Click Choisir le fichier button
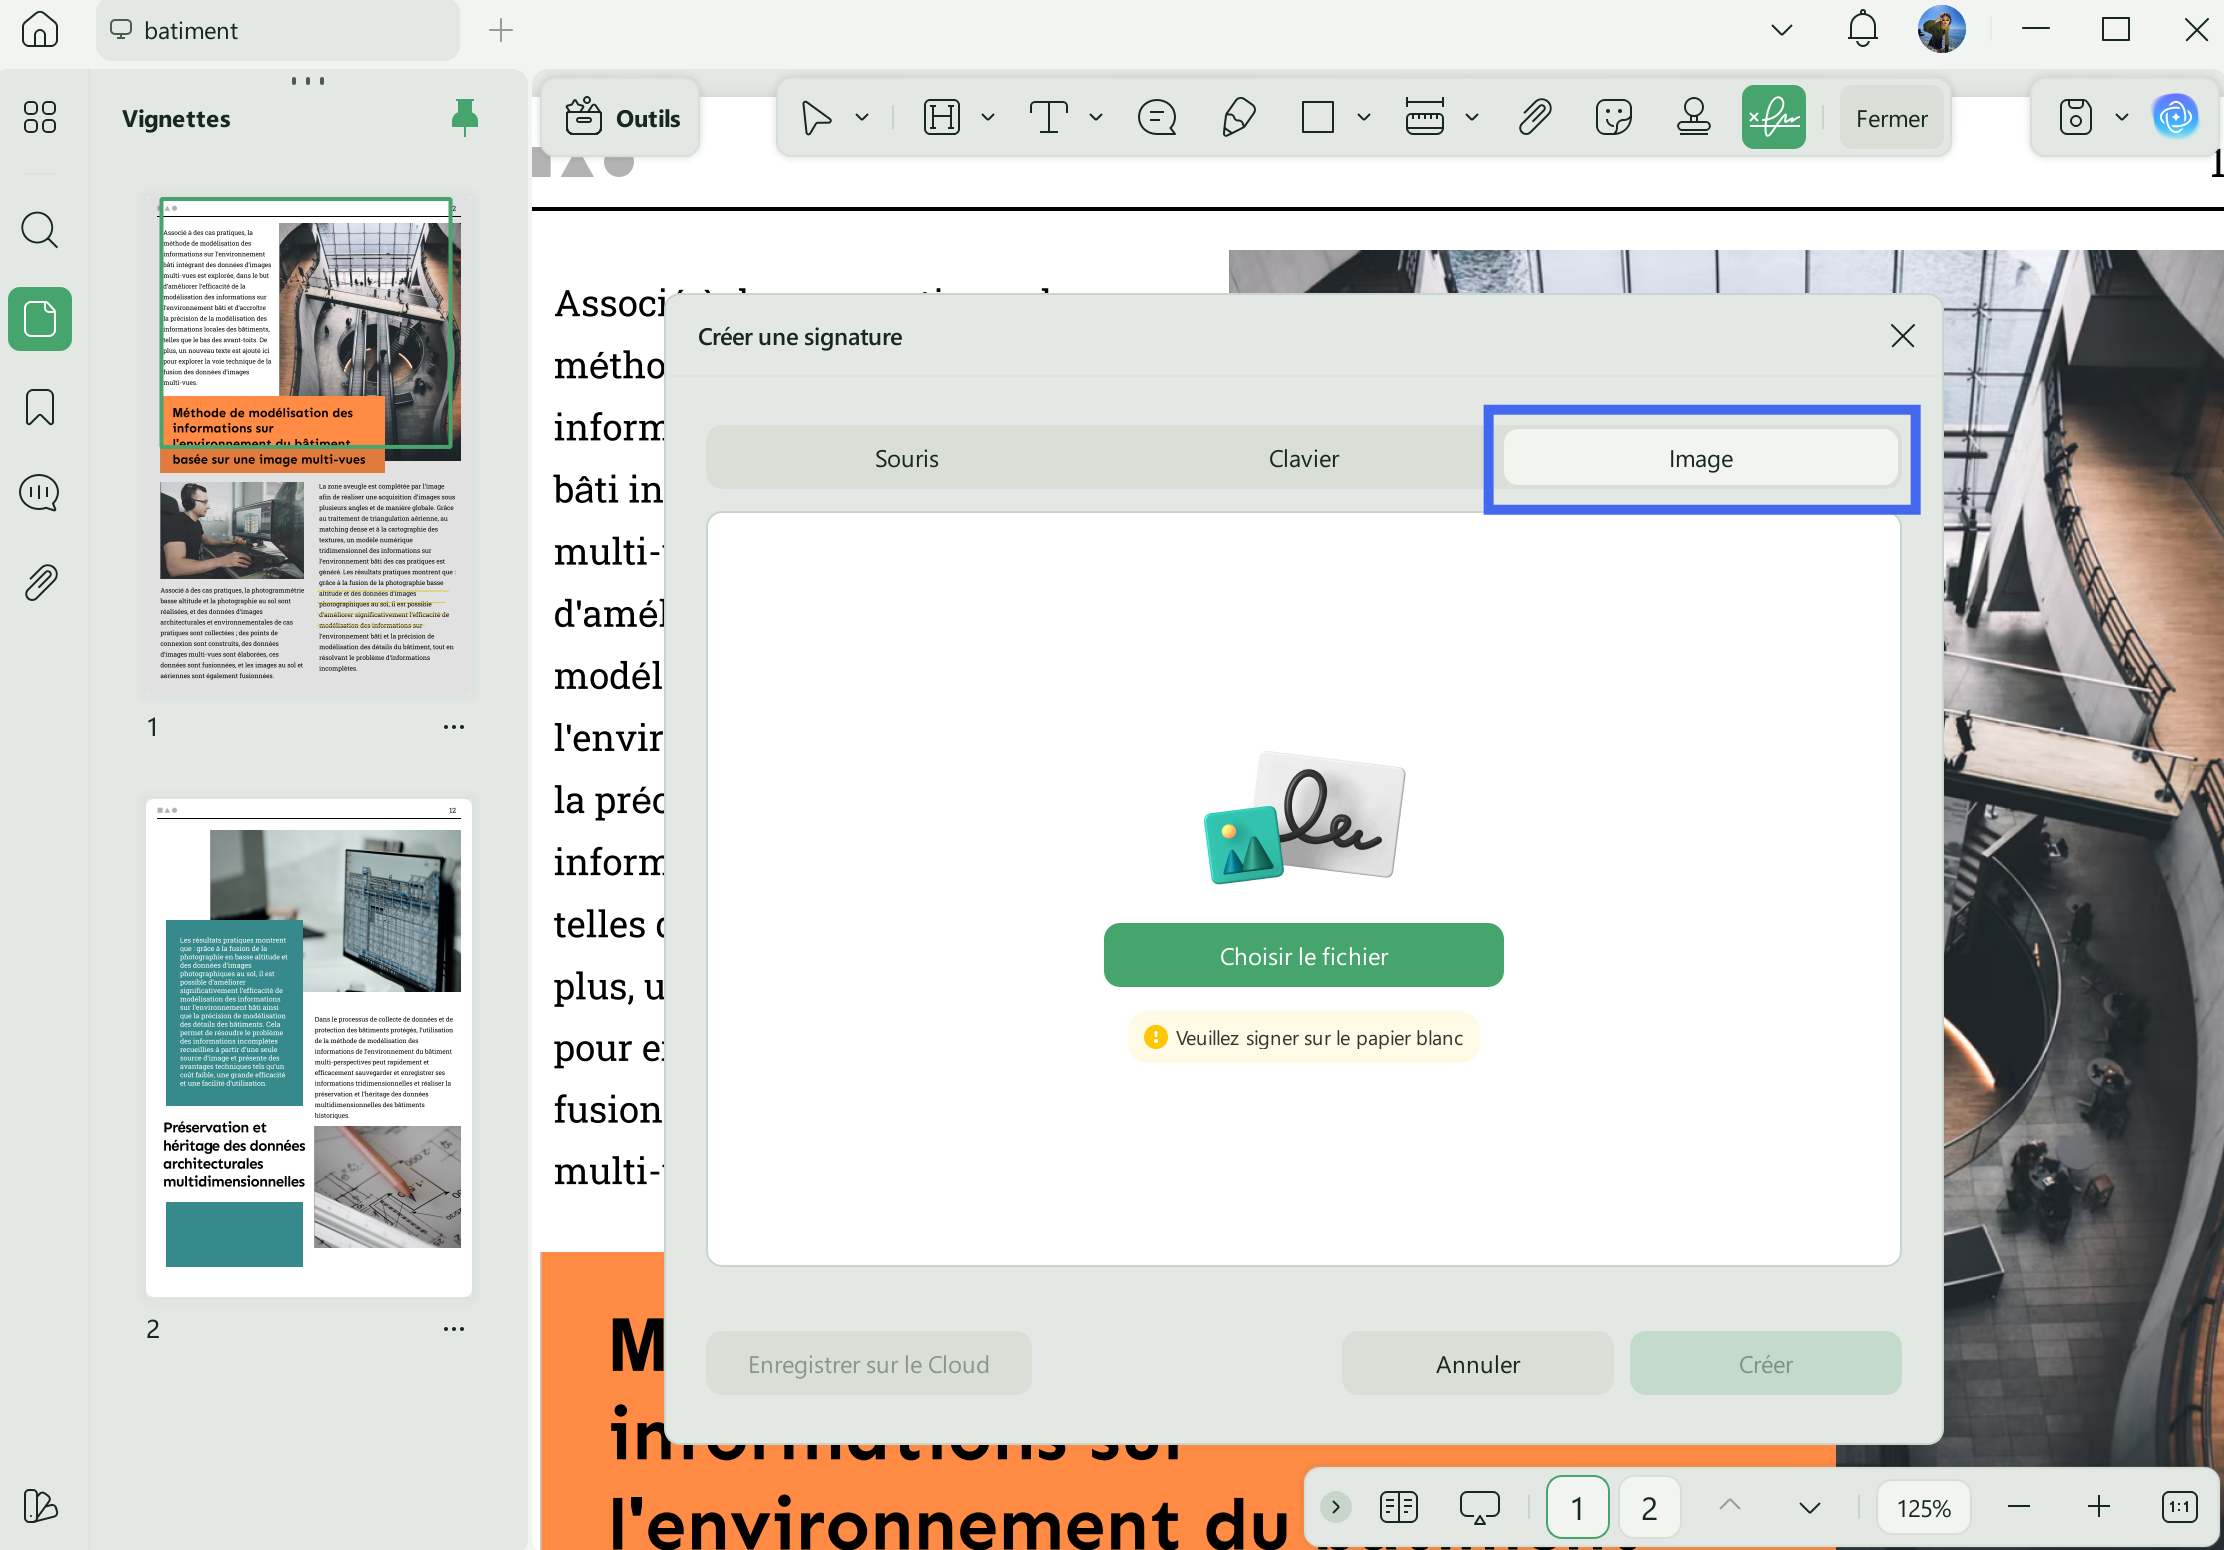 point(1304,956)
